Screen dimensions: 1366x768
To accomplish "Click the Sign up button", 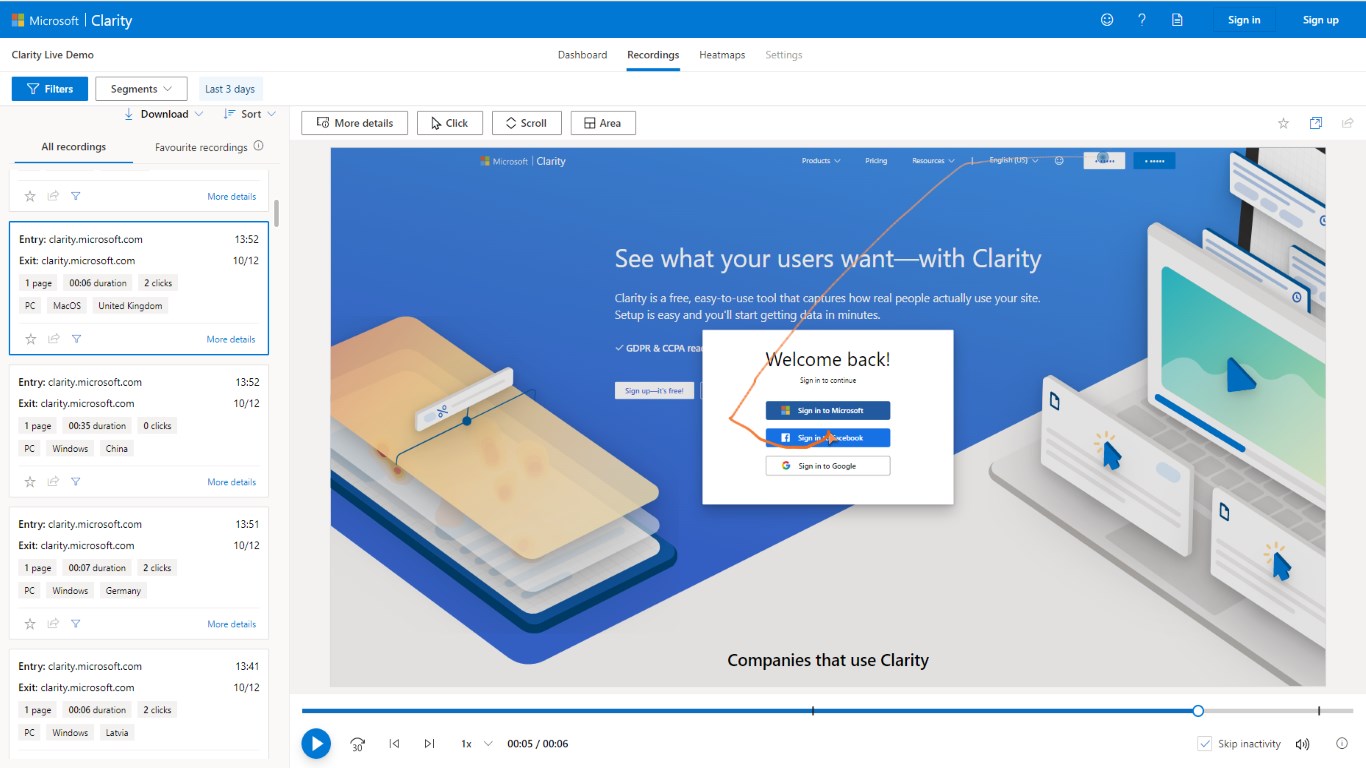I will [1320, 20].
